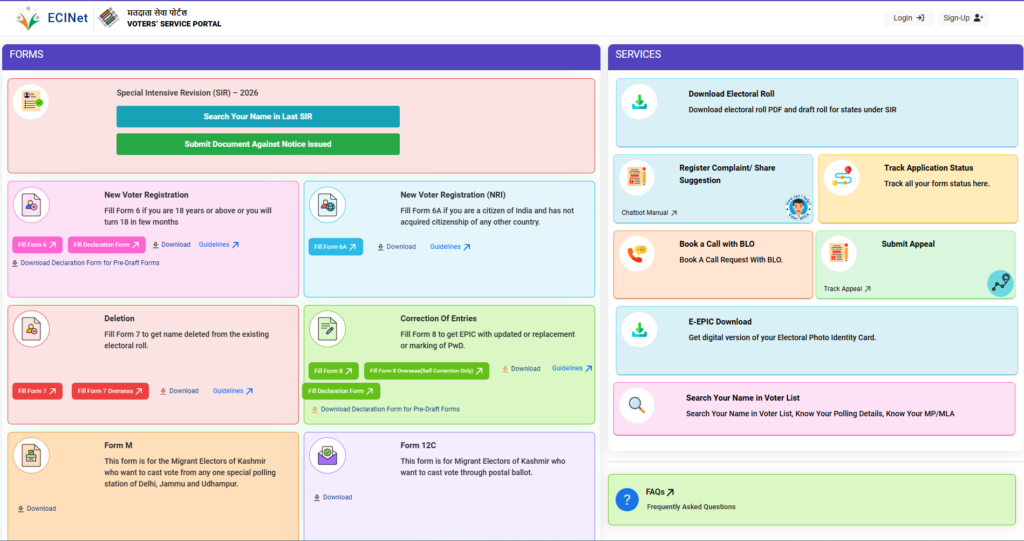Open Fill Form 6 button
Viewport: 1024px width, 541px height.
(37, 245)
